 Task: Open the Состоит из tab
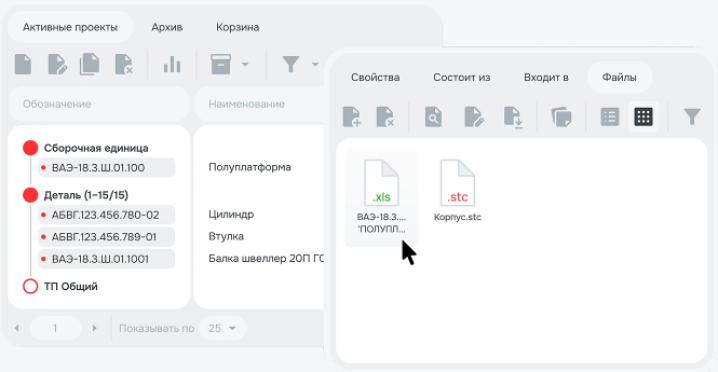point(462,77)
